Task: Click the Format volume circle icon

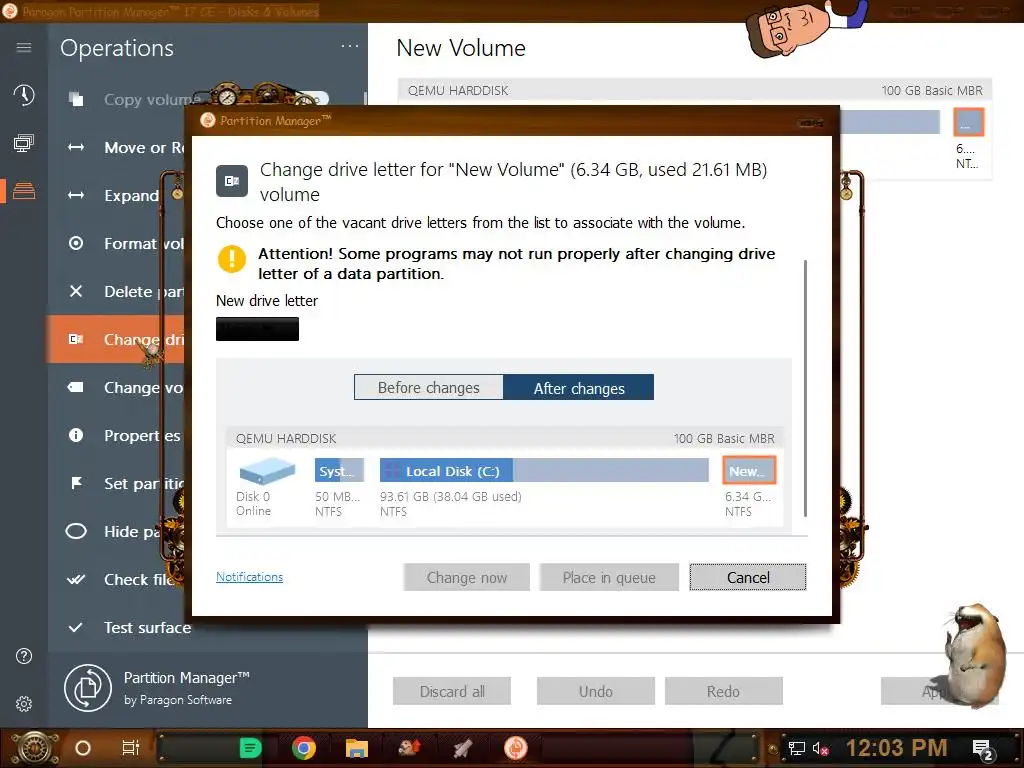Action: (76, 244)
